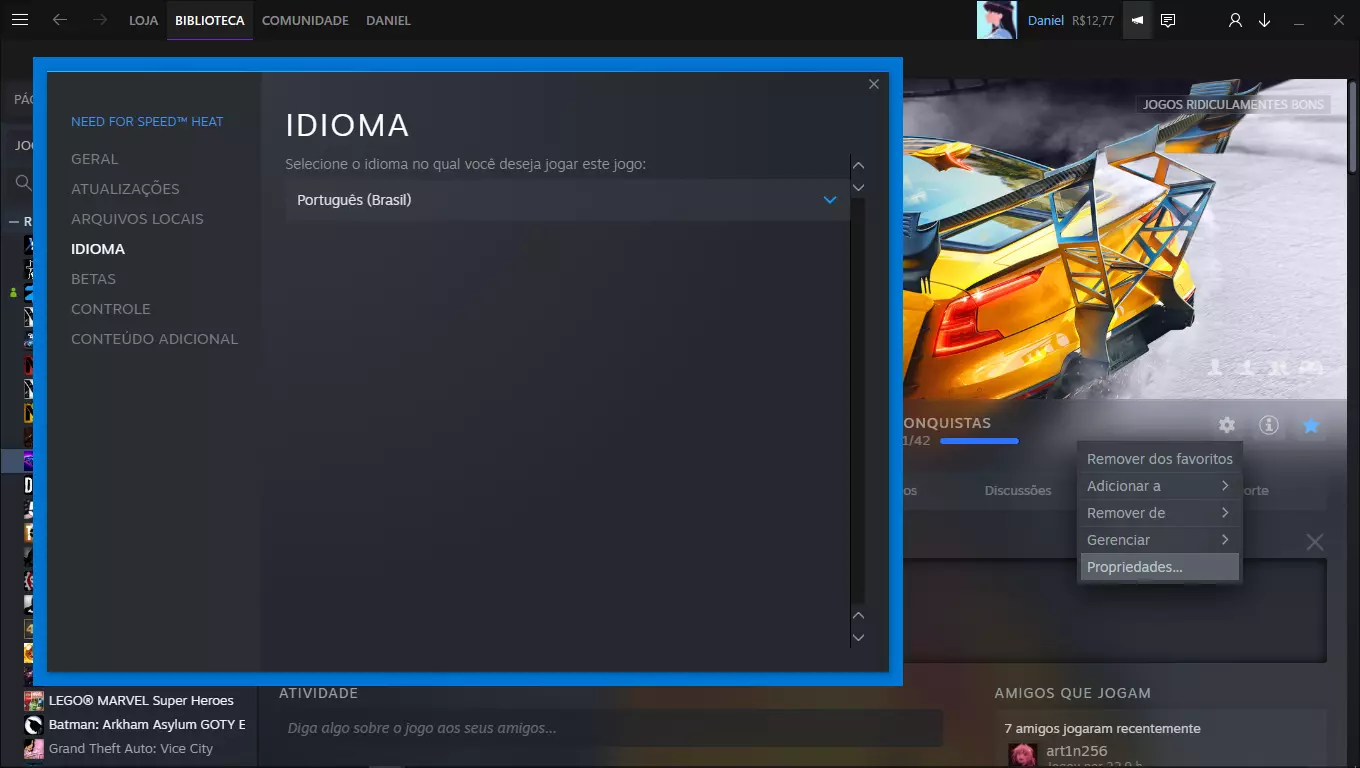Select GERAL in properties sidebar
The height and width of the screenshot is (768, 1360).
coord(95,159)
